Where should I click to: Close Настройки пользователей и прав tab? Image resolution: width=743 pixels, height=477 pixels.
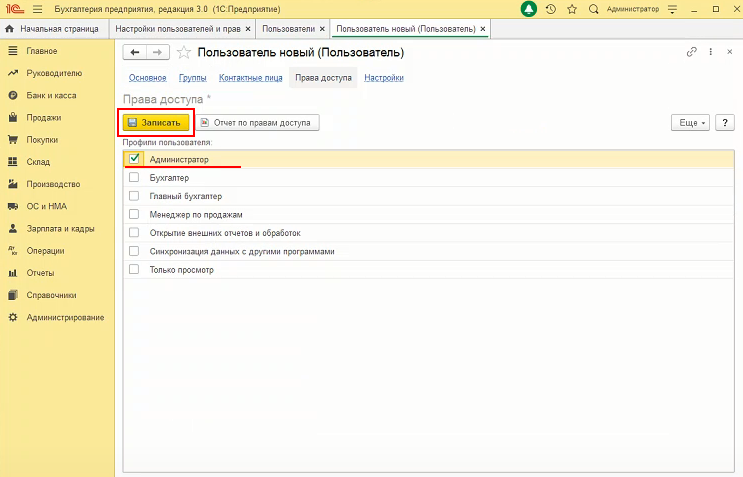(248, 29)
